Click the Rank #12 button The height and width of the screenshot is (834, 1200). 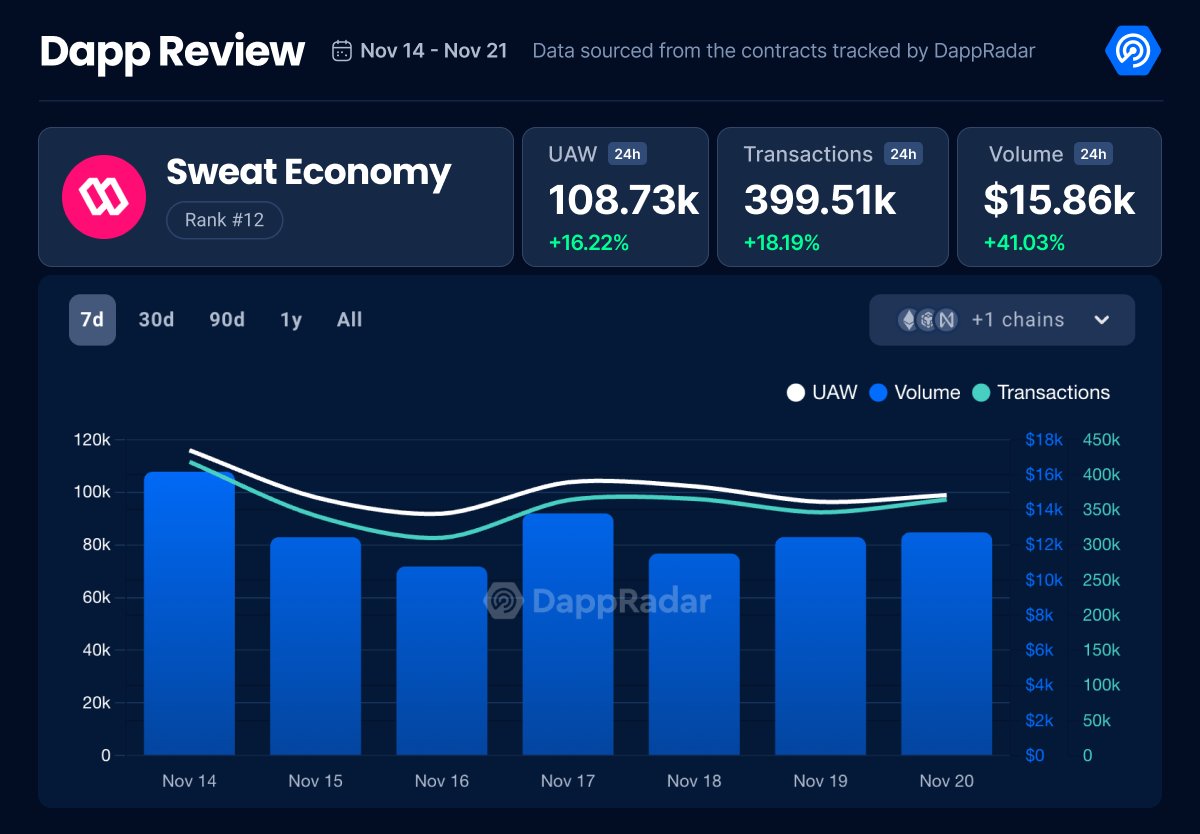click(224, 220)
